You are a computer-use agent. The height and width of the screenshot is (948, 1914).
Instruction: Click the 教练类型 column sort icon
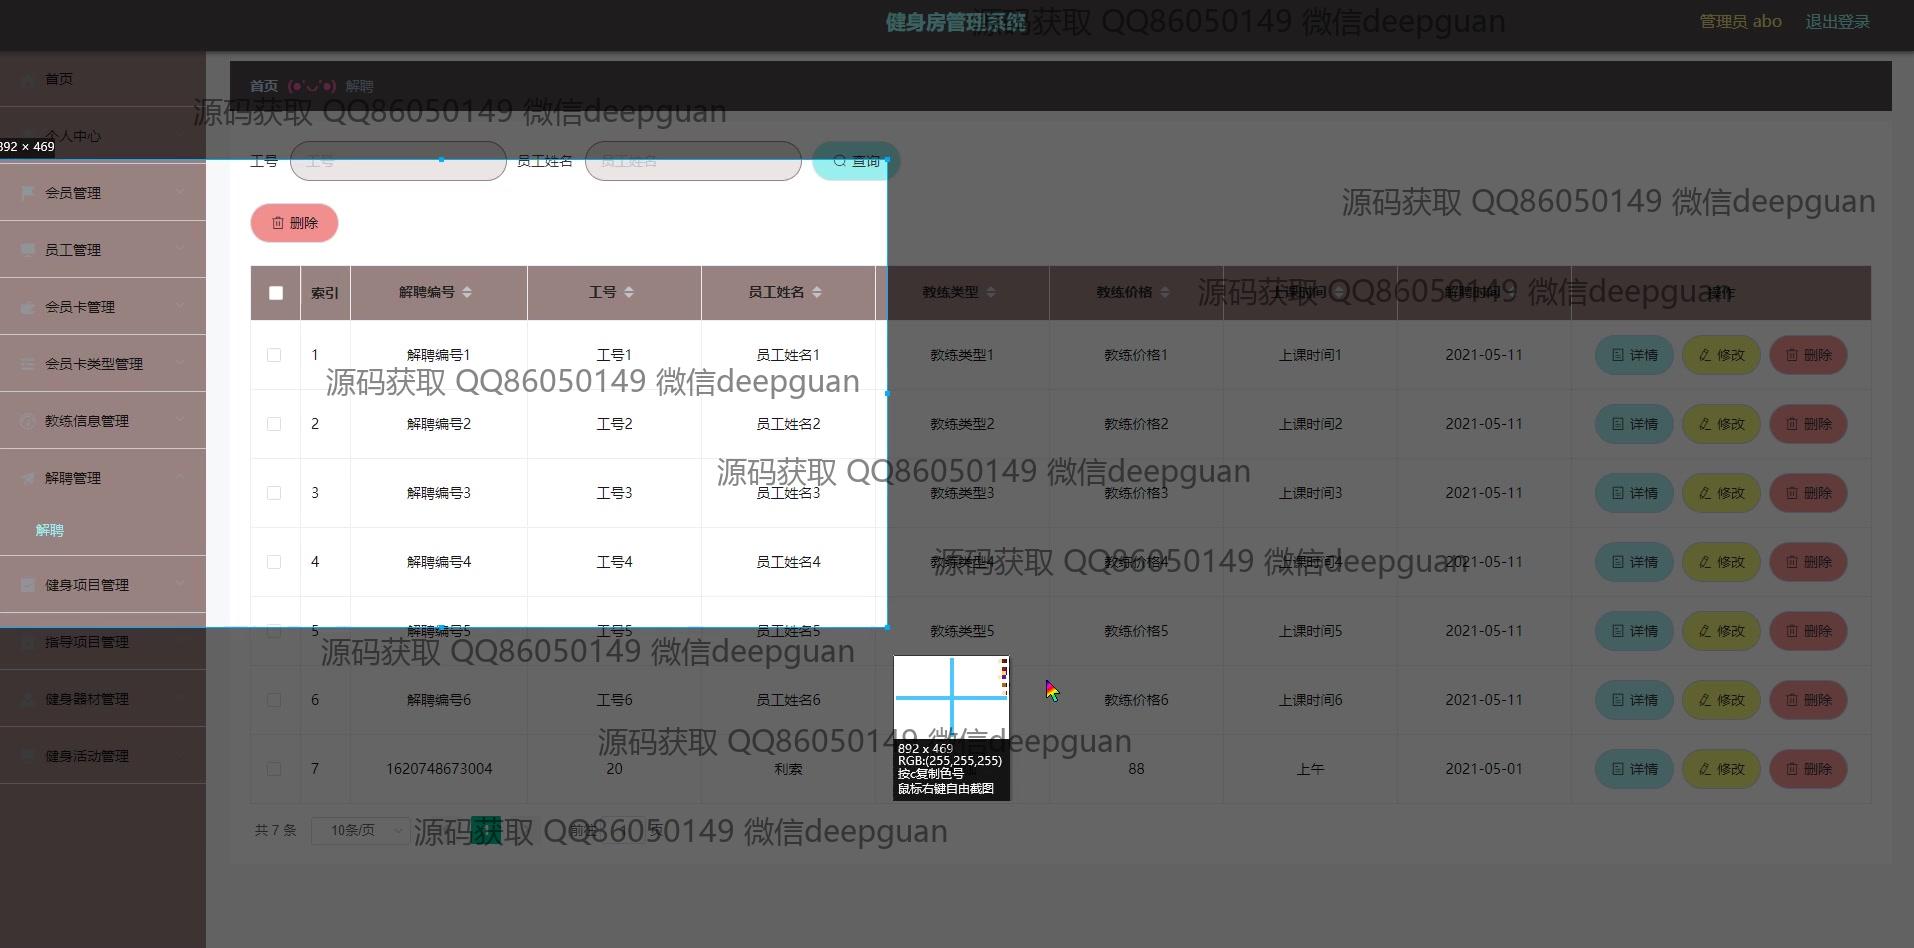[x=991, y=292]
